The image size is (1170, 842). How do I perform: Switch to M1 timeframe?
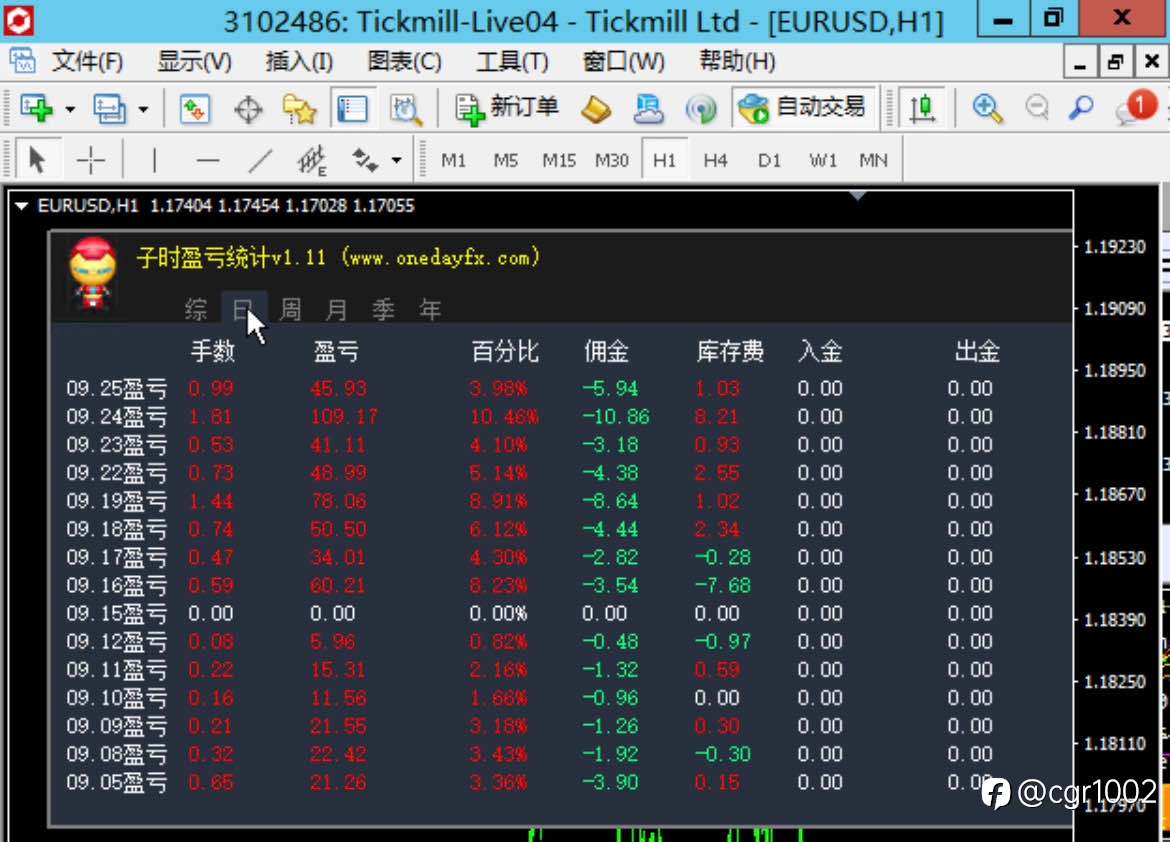tap(453, 160)
